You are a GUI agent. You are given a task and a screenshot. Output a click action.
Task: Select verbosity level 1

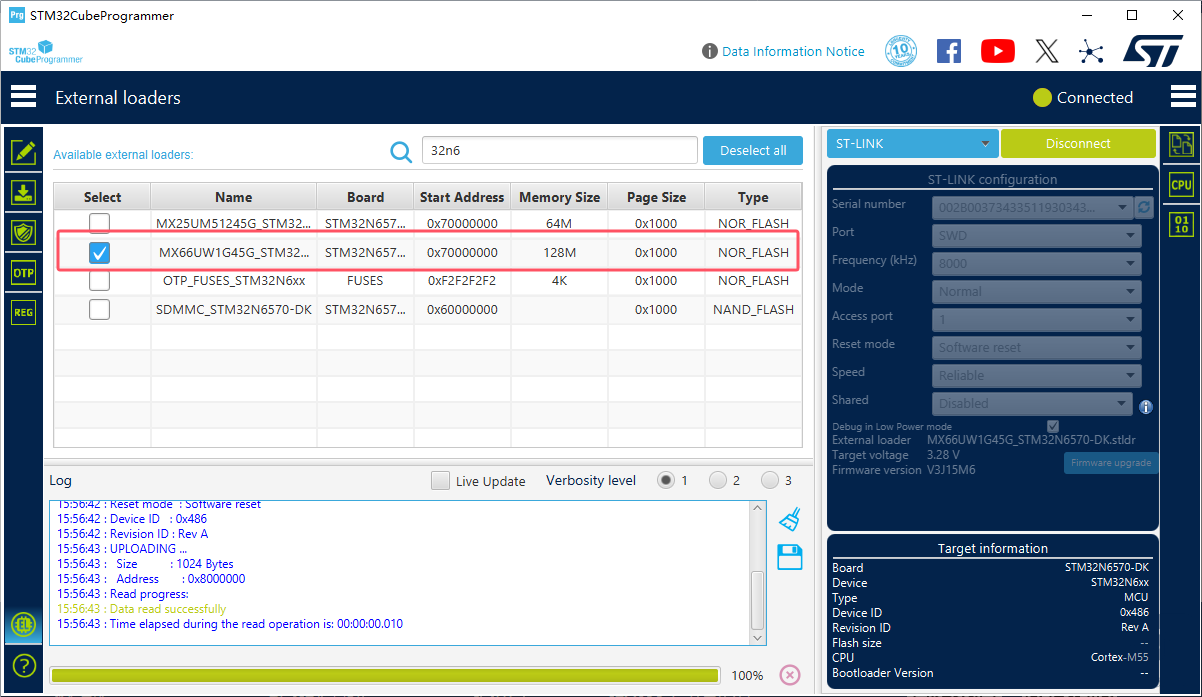coord(666,480)
